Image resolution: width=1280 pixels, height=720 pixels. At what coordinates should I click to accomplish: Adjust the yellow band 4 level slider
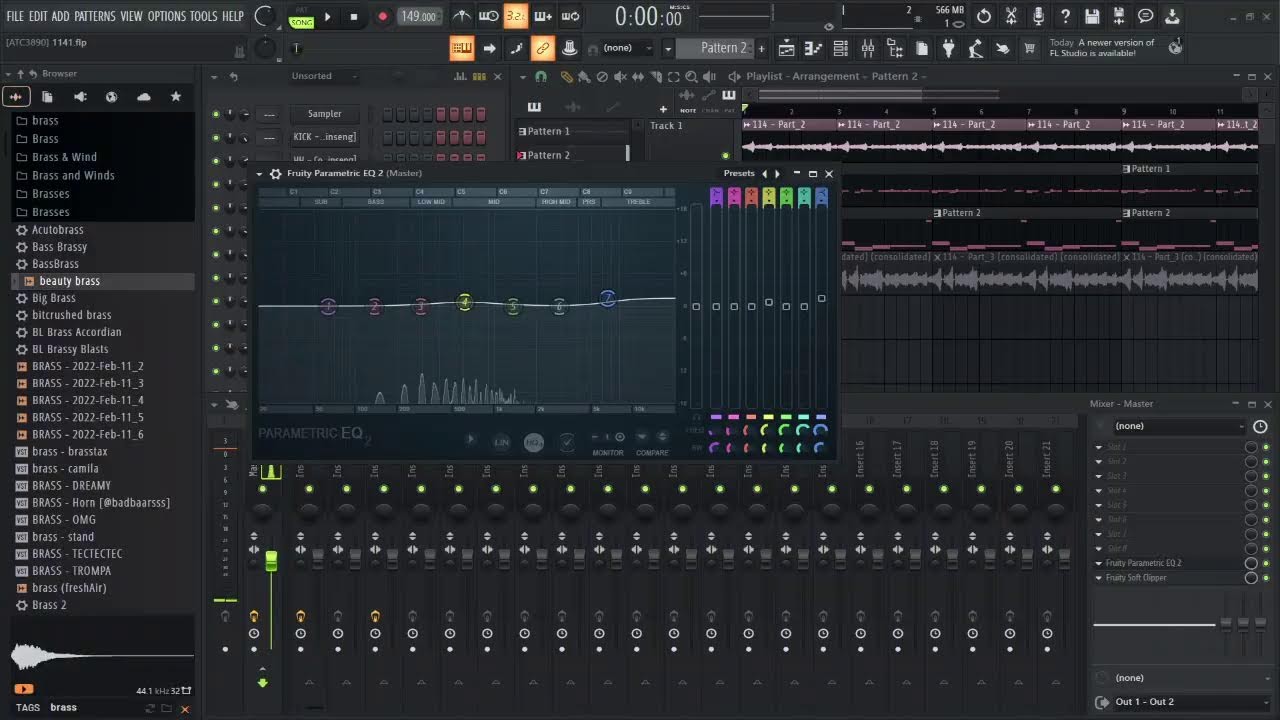[768, 302]
